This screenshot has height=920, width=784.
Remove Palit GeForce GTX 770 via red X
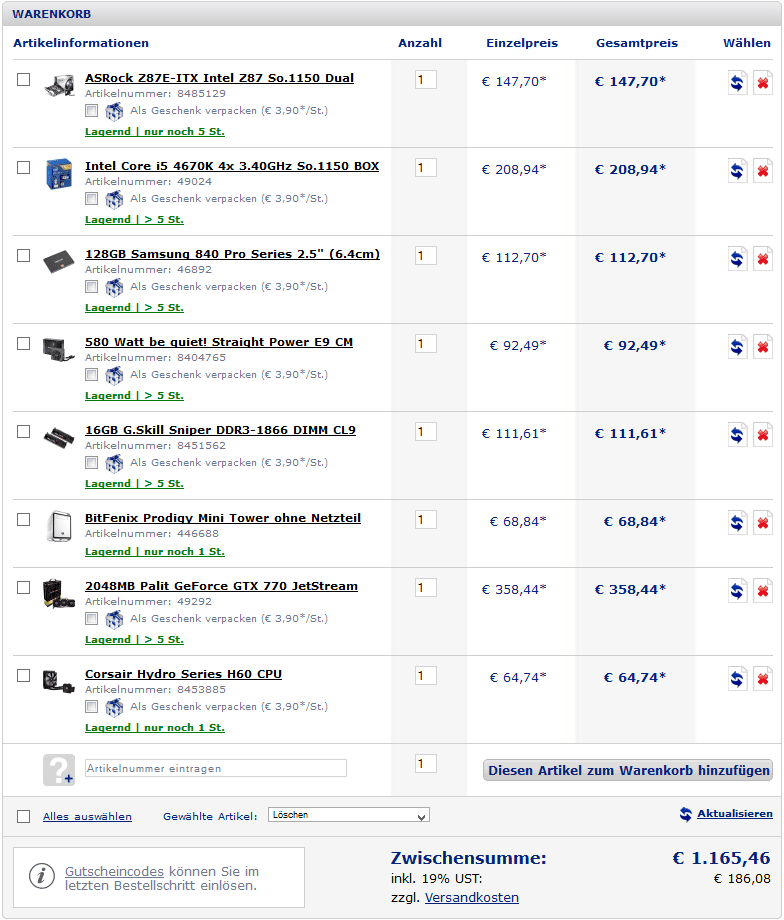(x=763, y=591)
